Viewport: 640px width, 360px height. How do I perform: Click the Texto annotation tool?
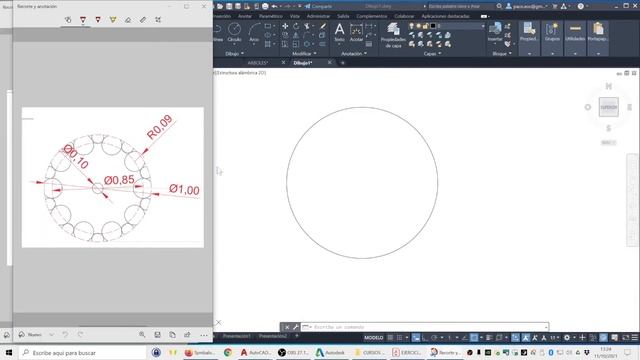[339, 32]
